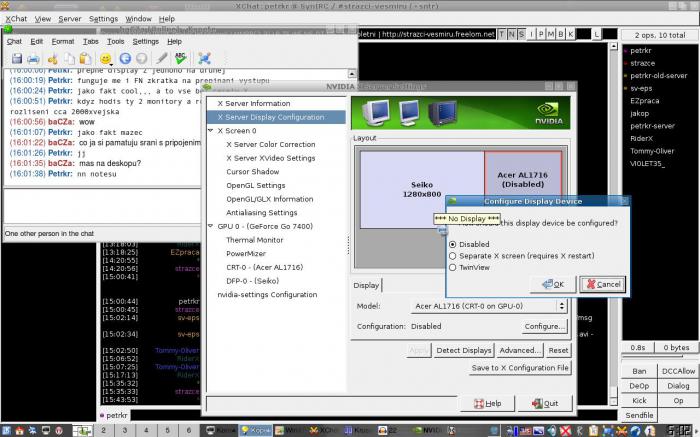Select Separate X screen radio option

click(521, 256)
